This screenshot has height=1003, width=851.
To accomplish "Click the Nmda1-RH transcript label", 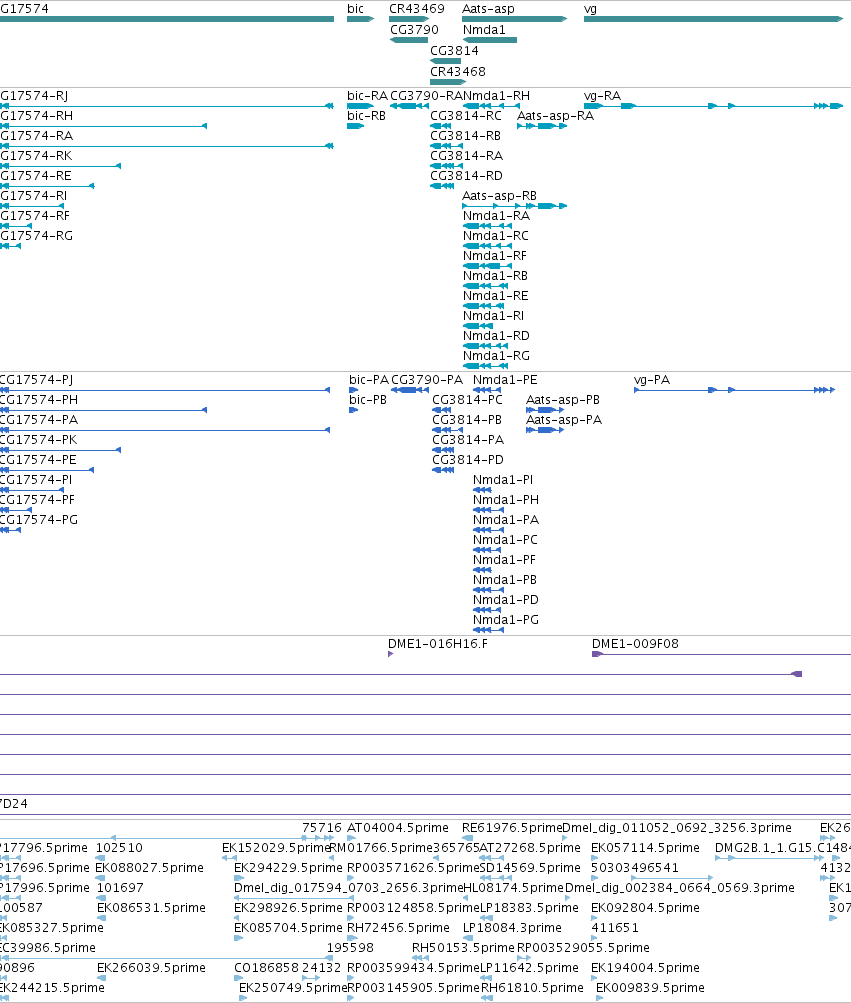I will [x=497, y=96].
